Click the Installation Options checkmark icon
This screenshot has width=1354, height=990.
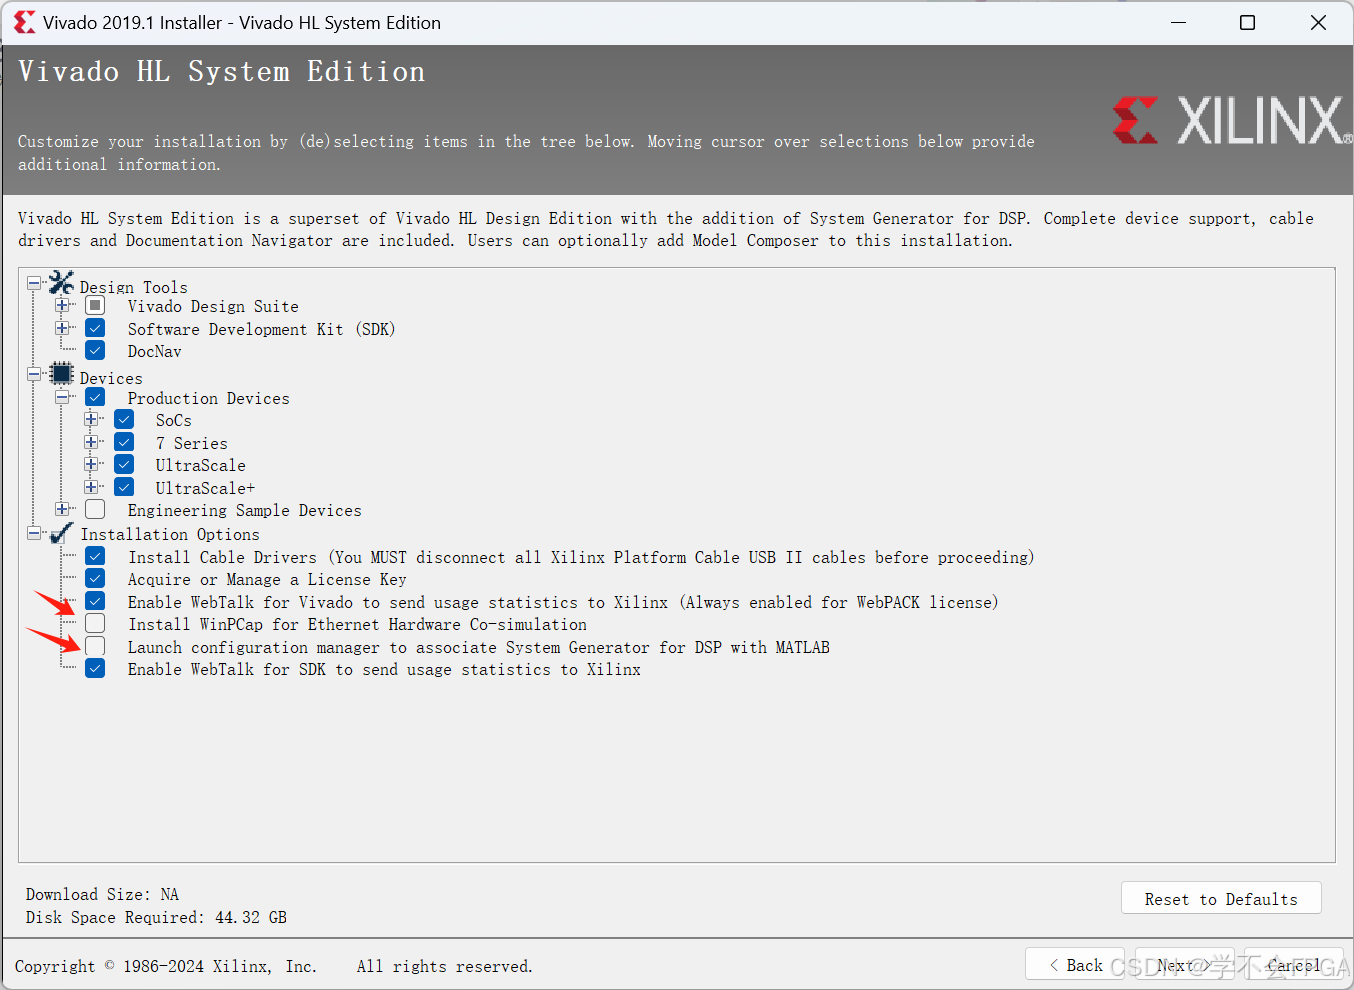point(62,533)
